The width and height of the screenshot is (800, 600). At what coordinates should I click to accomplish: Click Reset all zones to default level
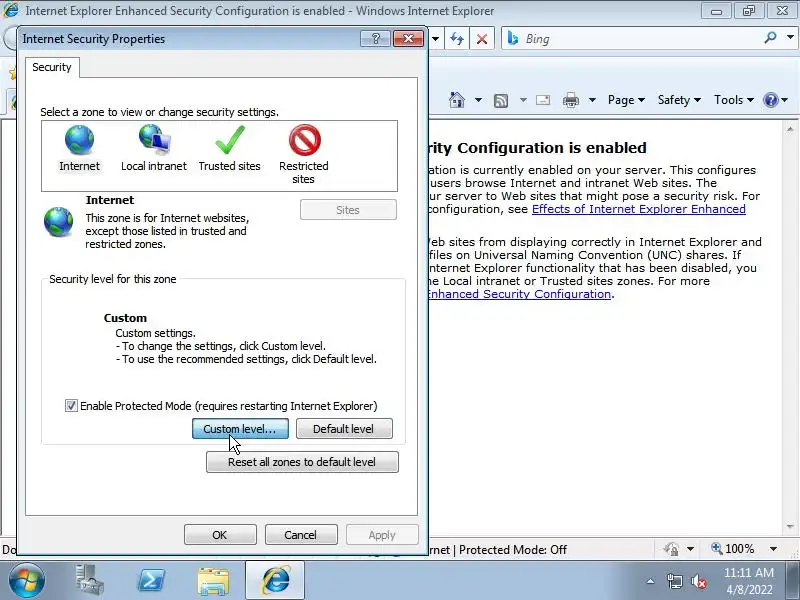tap(302, 462)
